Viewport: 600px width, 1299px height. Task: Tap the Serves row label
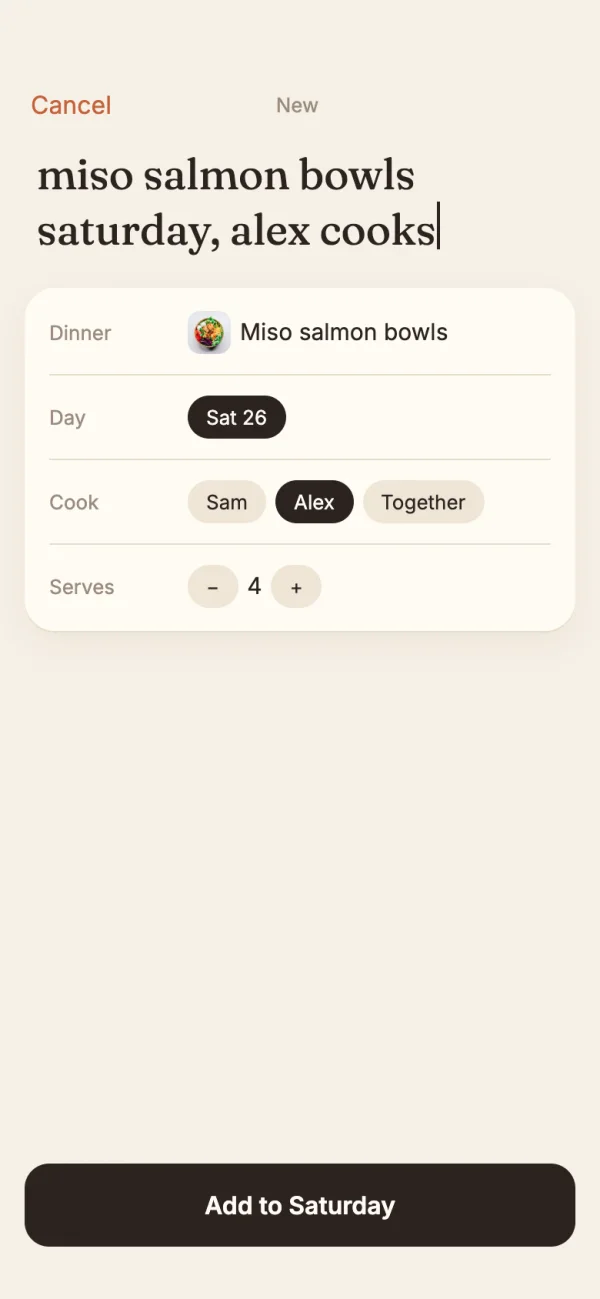pyautogui.click(x=81, y=587)
